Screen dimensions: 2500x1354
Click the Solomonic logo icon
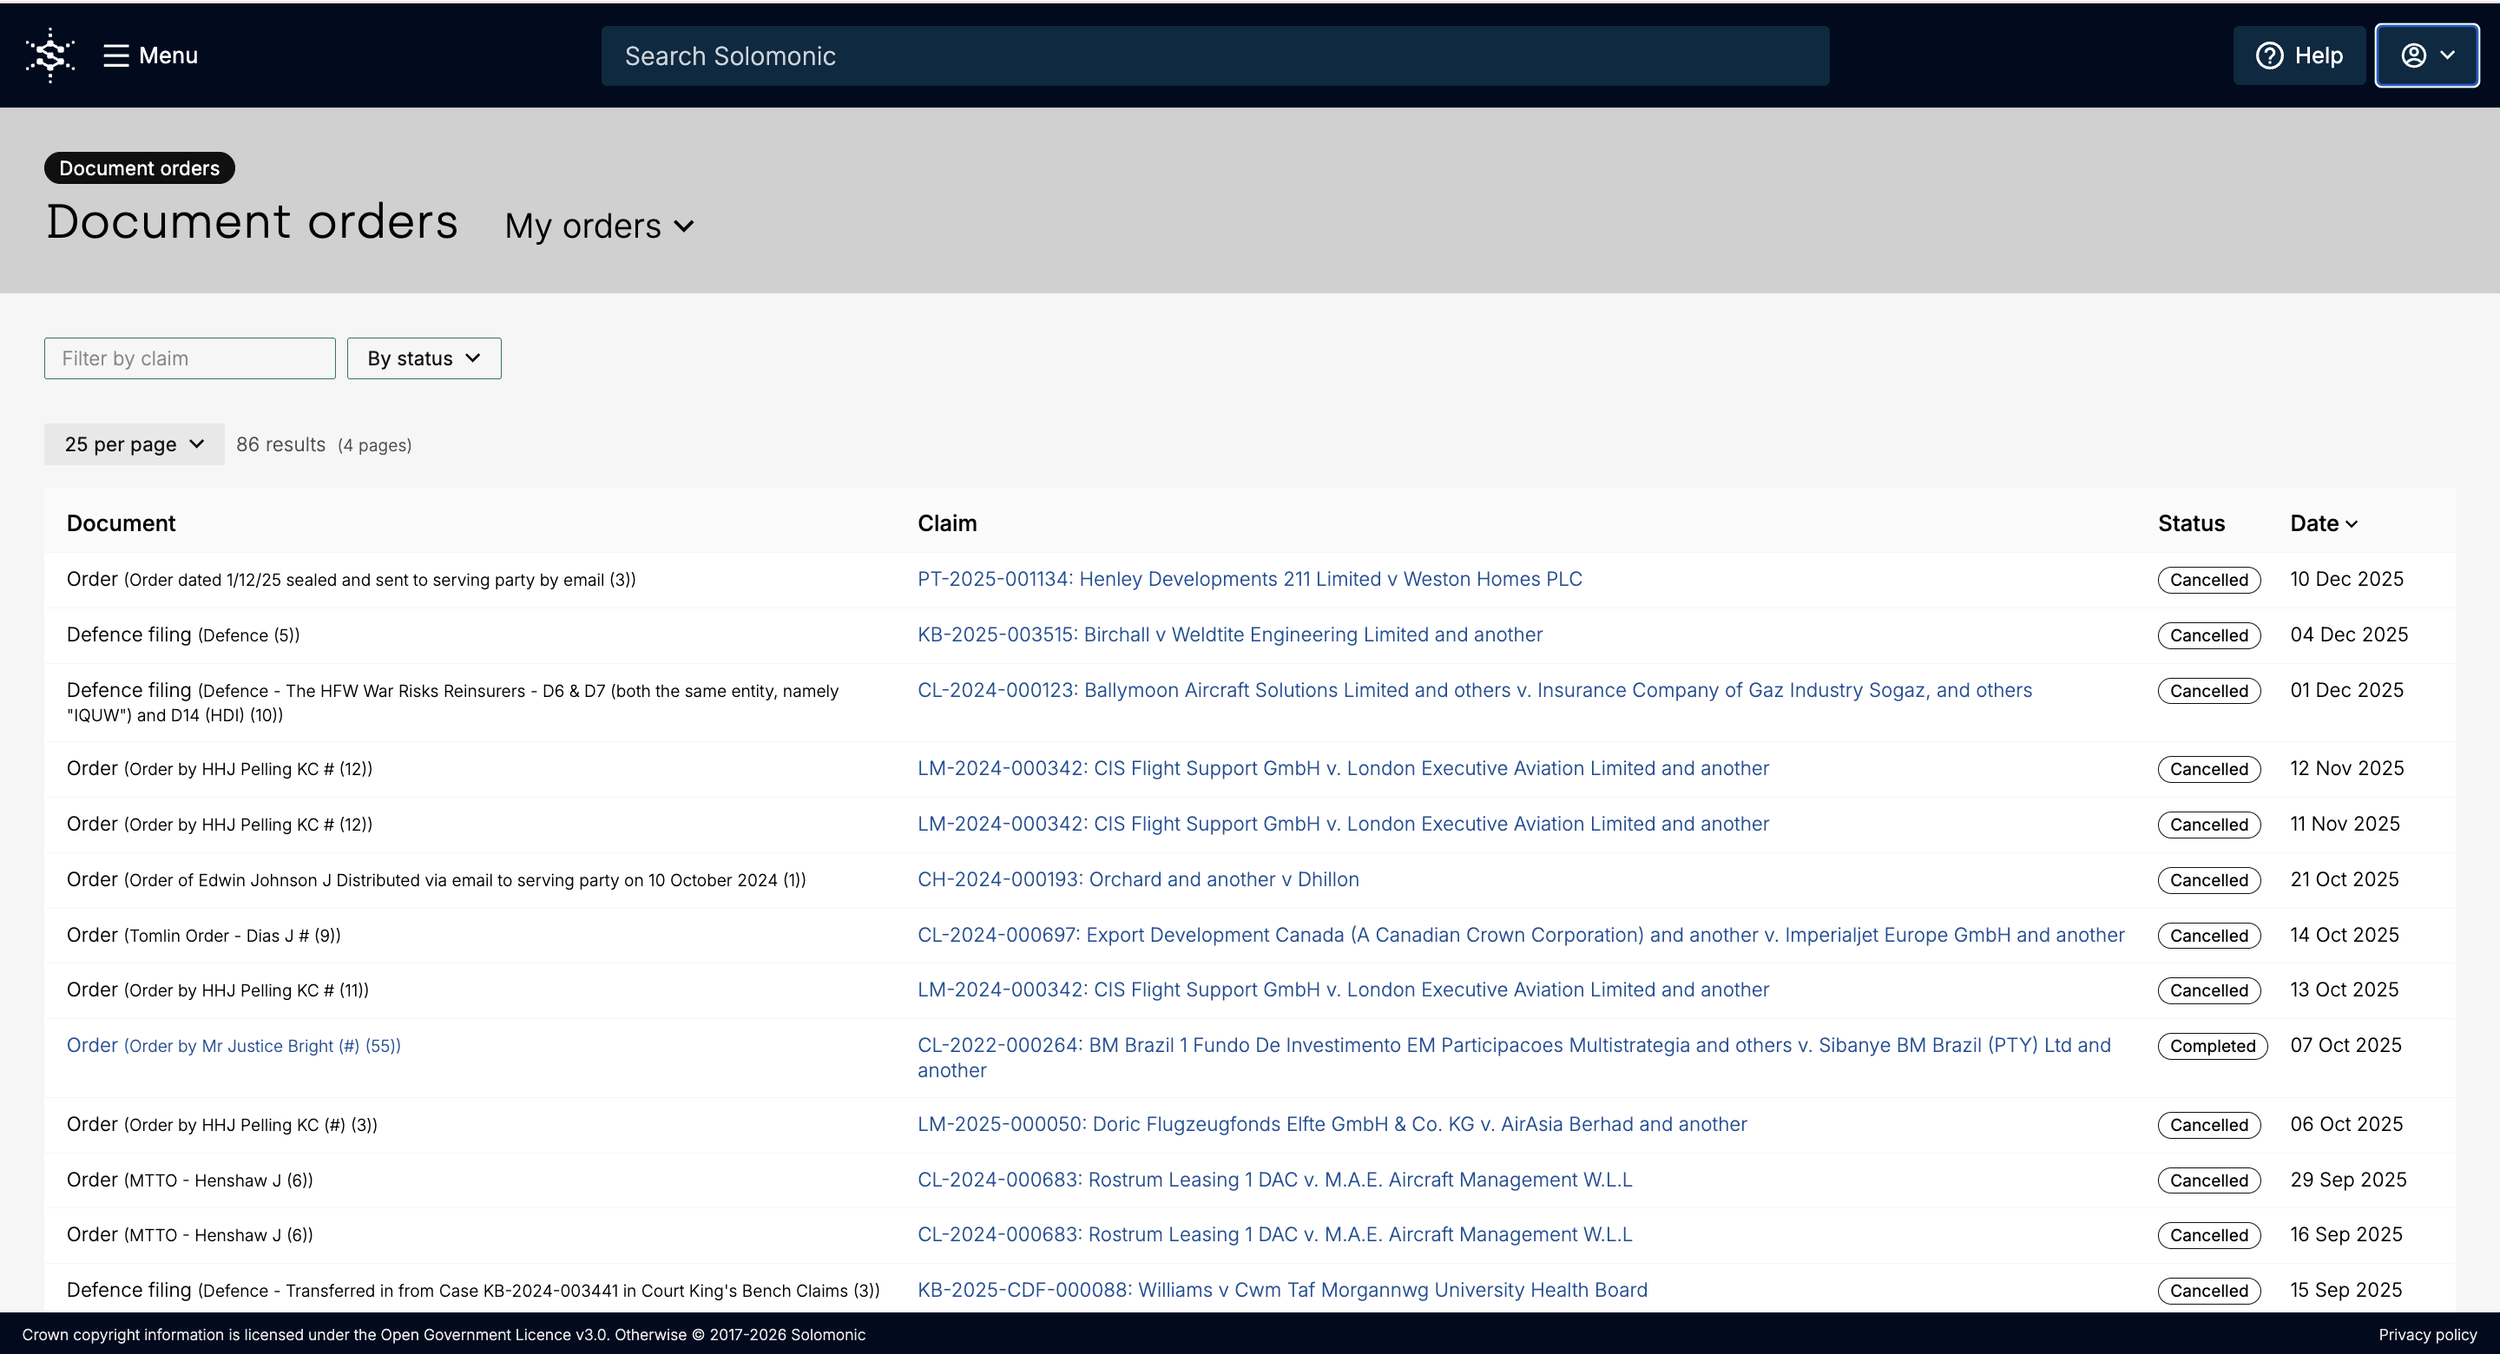(x=50, y=55)
